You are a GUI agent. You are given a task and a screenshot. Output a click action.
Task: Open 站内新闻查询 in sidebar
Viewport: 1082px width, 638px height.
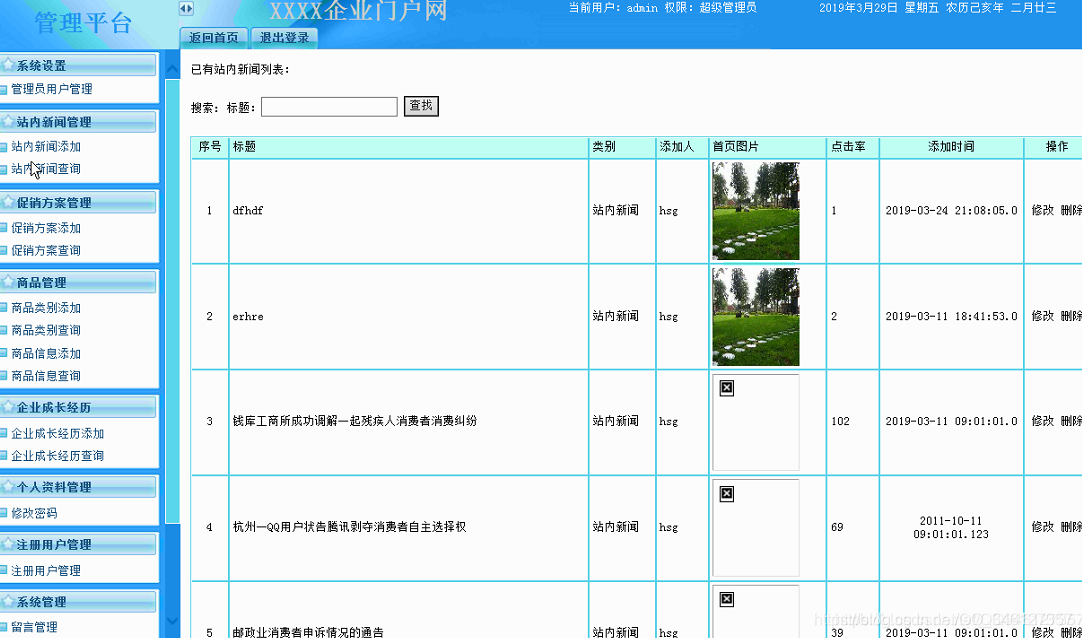click(x=46, y=169)
